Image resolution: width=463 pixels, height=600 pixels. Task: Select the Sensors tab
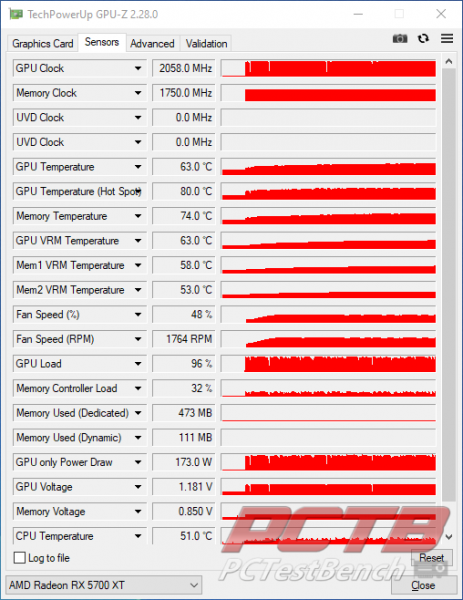pyautogui.click(x=102, y=42)
